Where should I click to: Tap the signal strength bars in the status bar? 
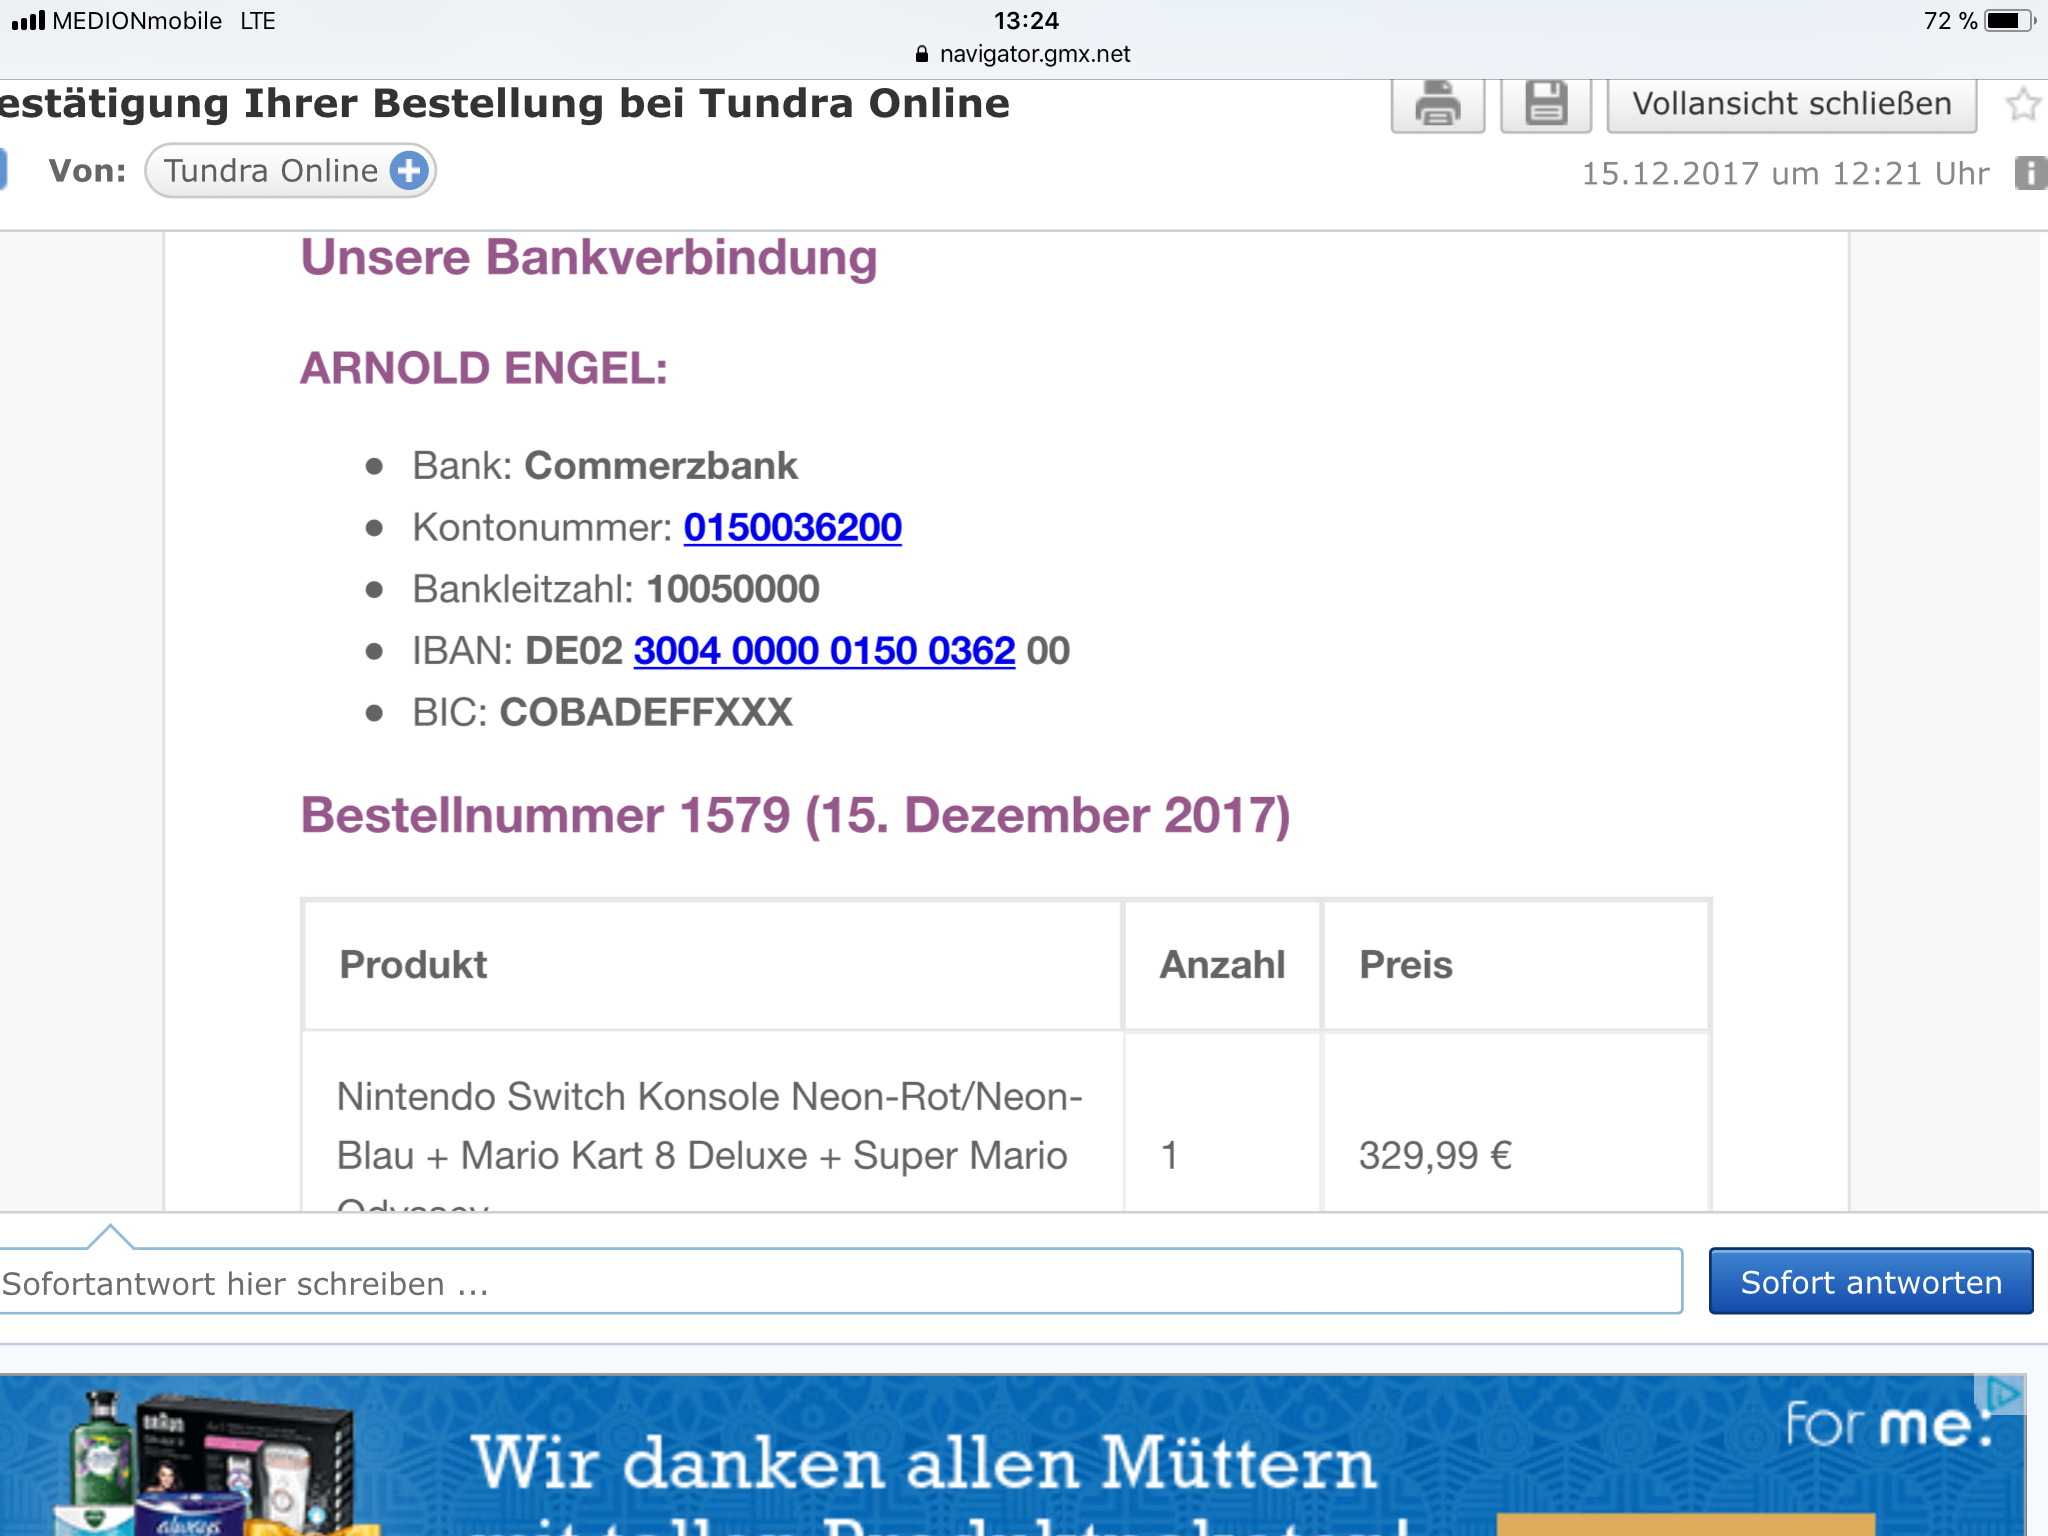pyautogui.click(x=28, y=20)
